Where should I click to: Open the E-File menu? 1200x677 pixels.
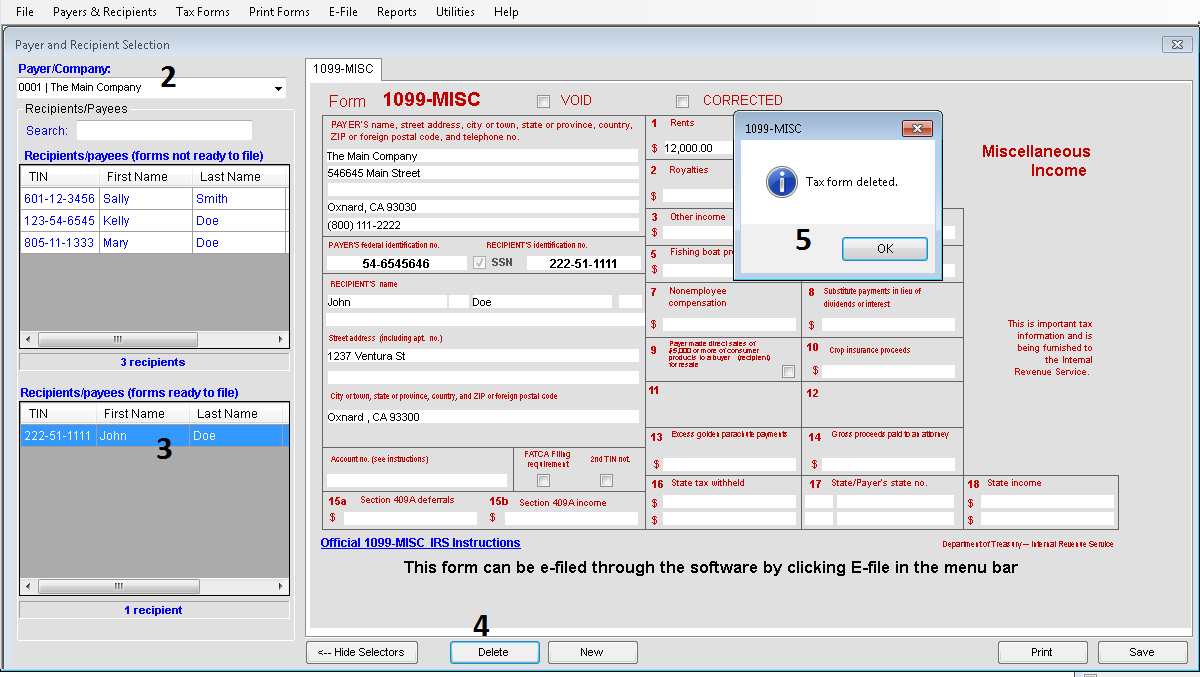click(x=344, y=12)
